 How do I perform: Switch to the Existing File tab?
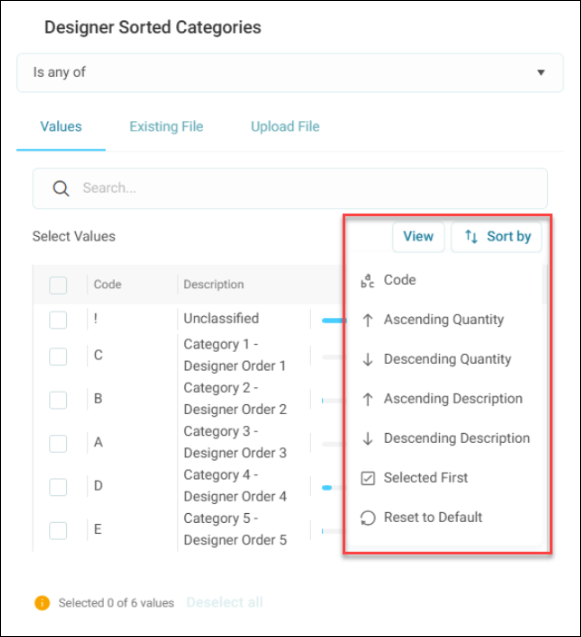[x=166, y=127]
